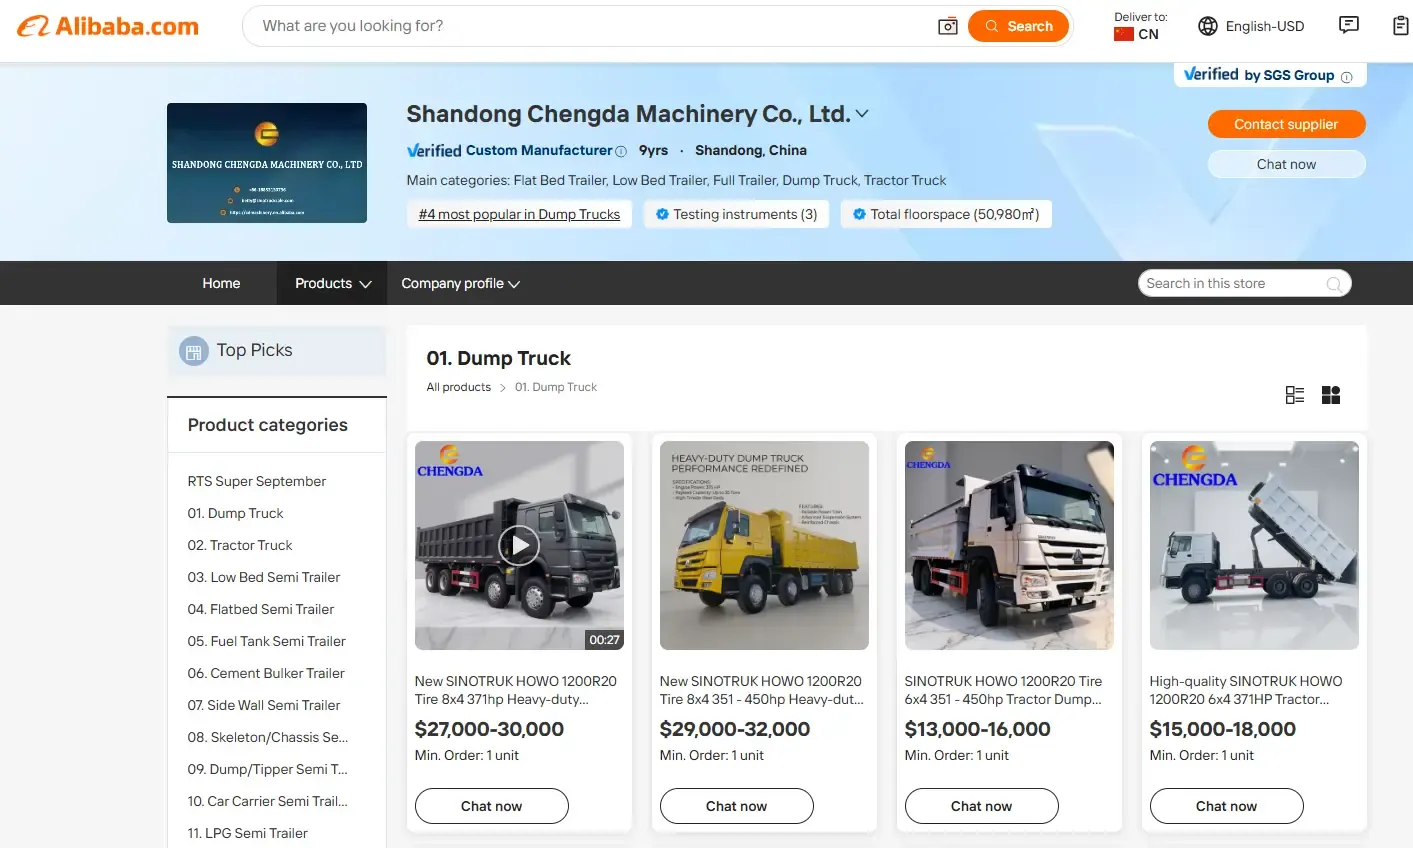The image size is (1413, 848).
Task: Select 11. LPG Semi Trailer category
Action: pyautogui.click(x=248, y=833)
